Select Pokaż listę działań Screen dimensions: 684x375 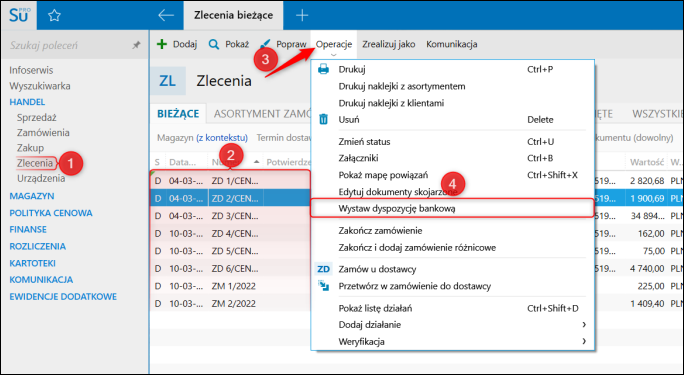(x=375, y=308)
